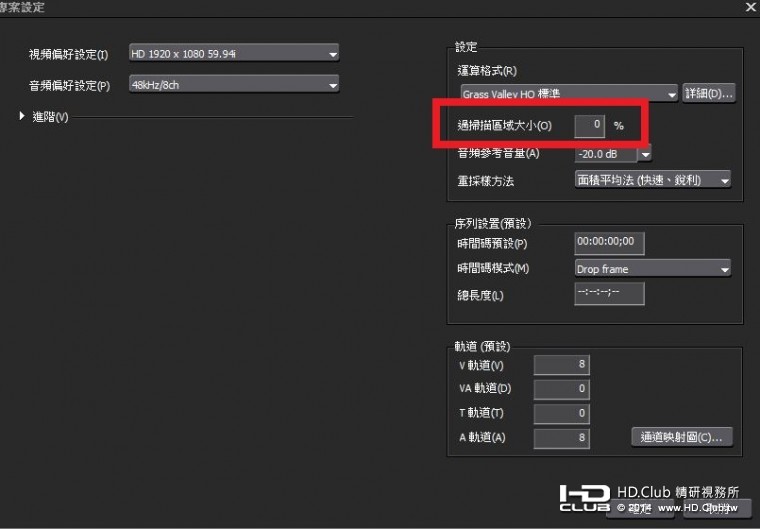The image size is (760, 529).
Task: Click the VA 軌道 count field
Action: (x=561, y=389)
